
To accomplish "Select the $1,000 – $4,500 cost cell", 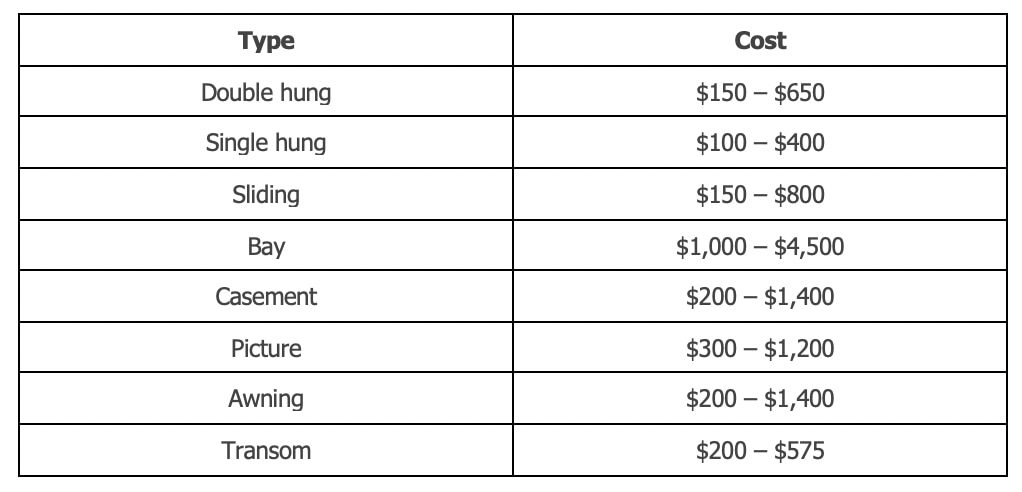I will [760, 246].
